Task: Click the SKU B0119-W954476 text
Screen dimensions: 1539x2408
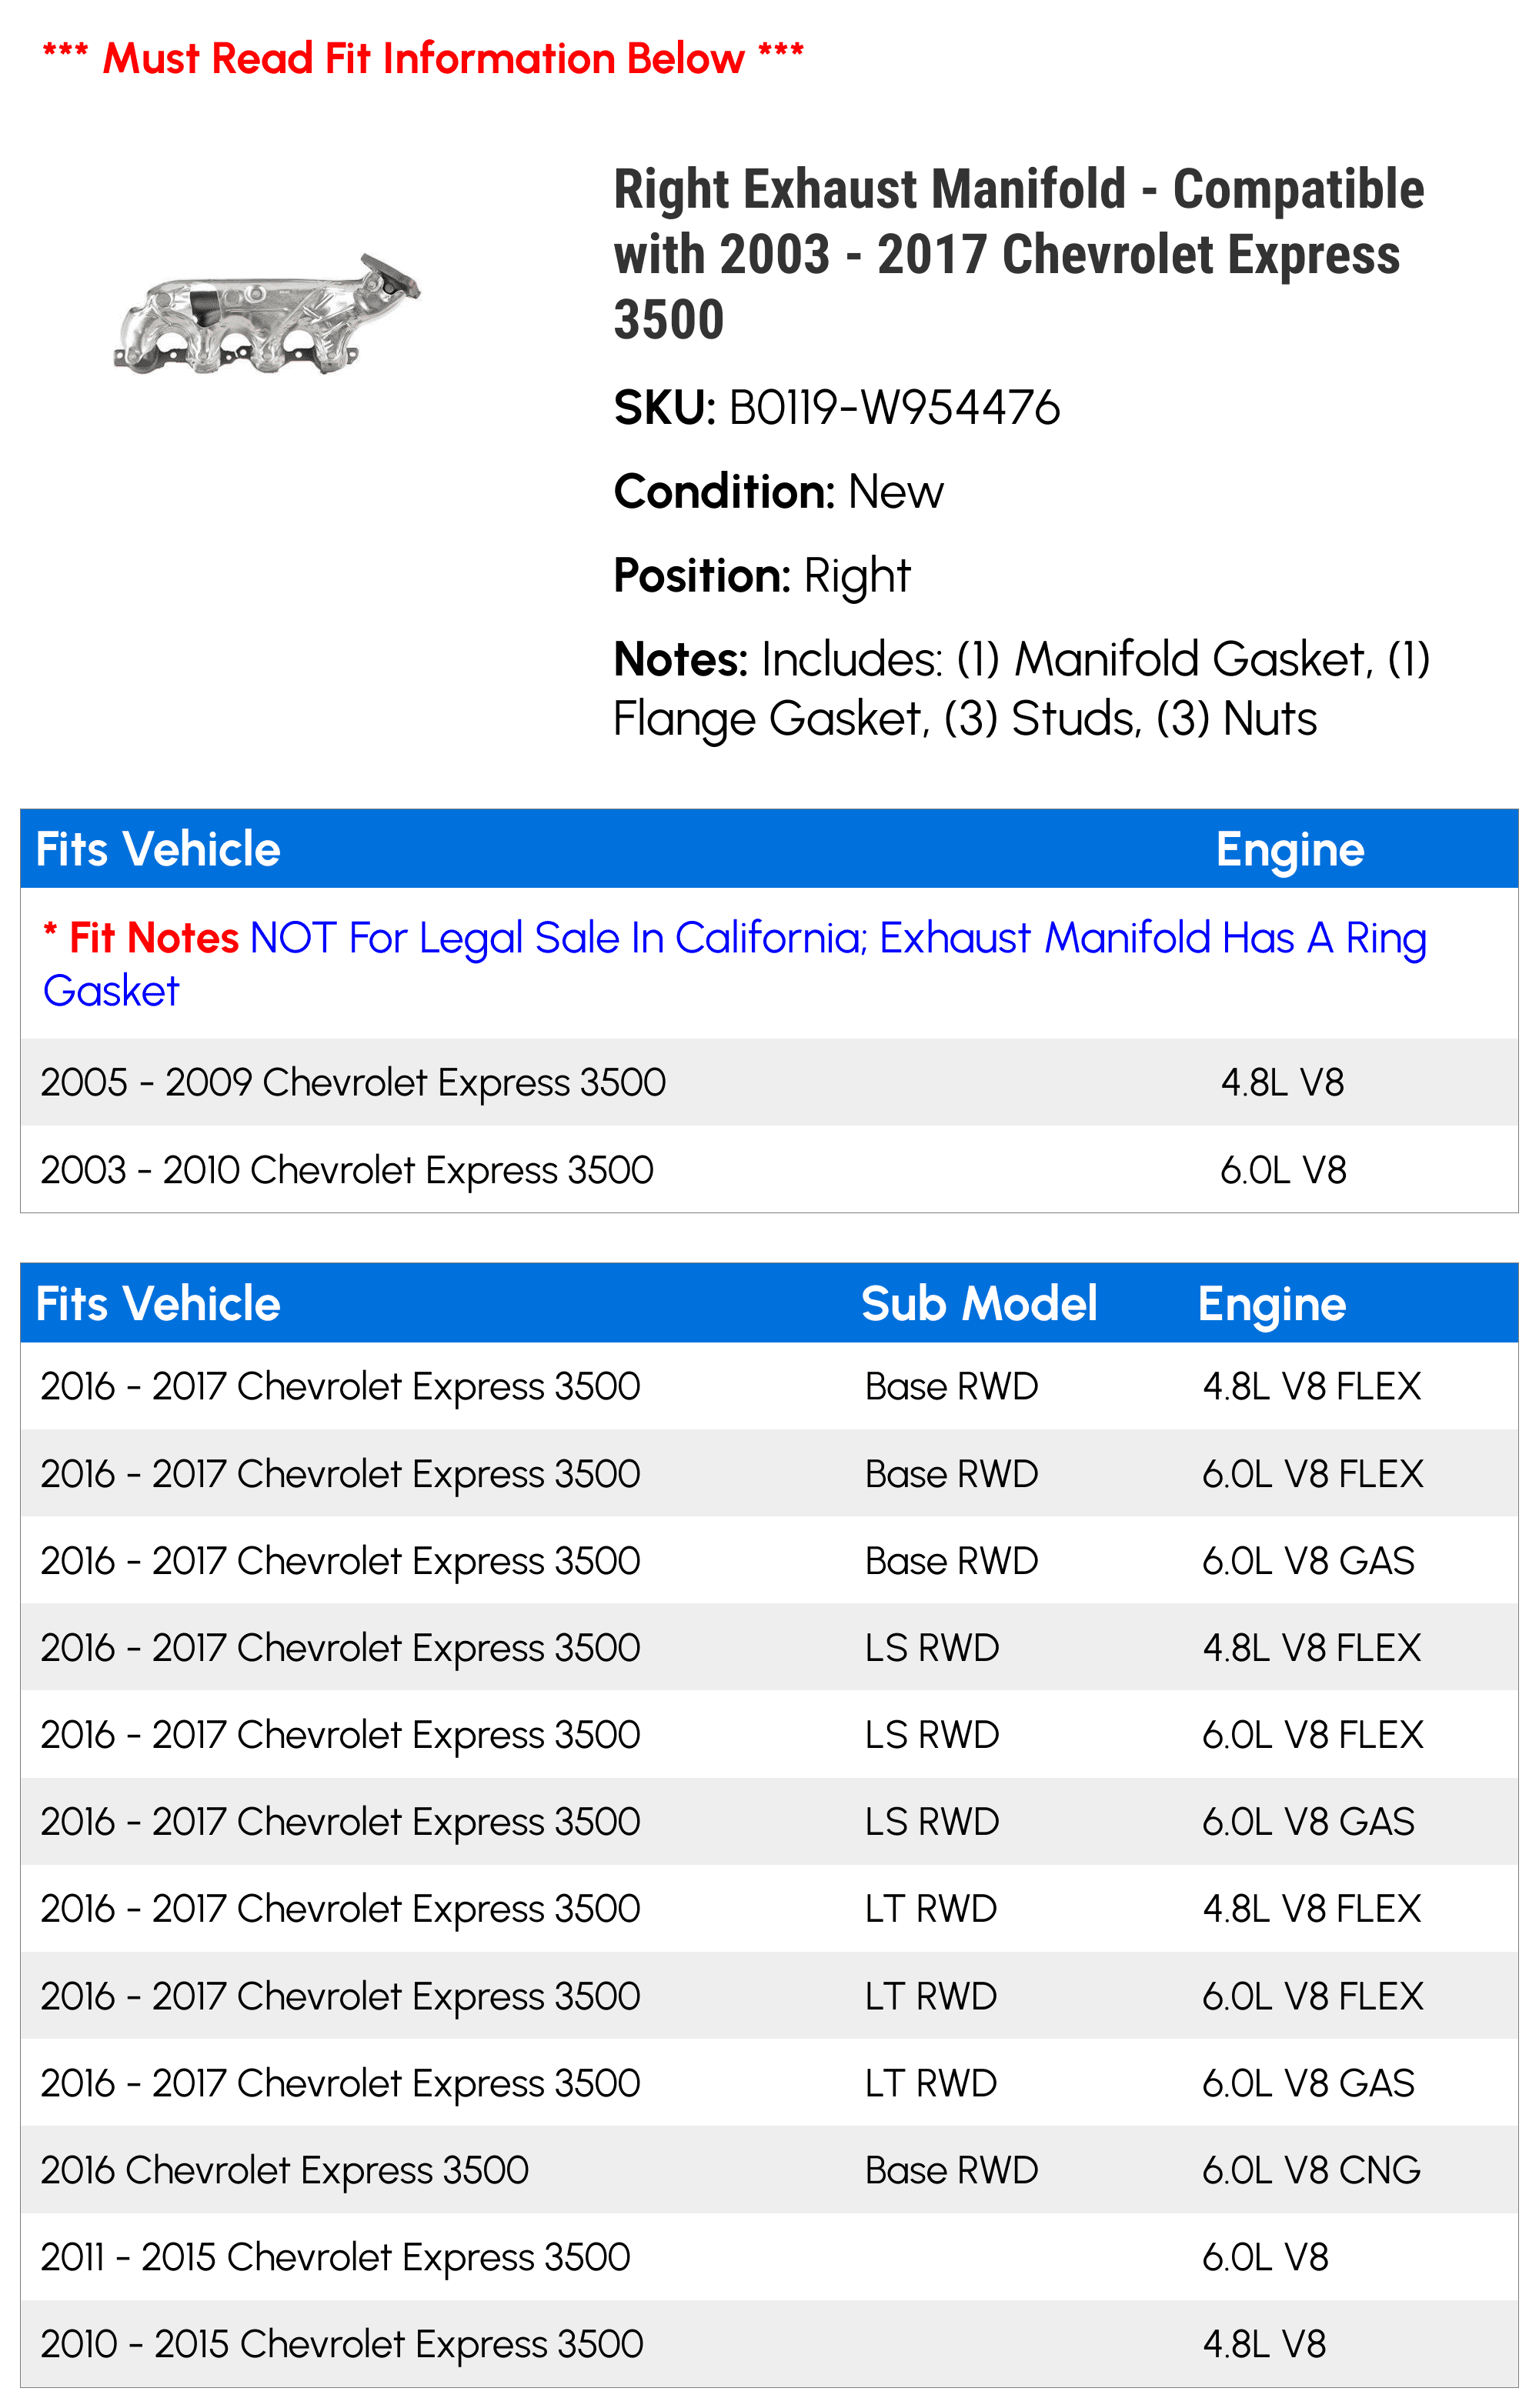Action: (837, 407)
